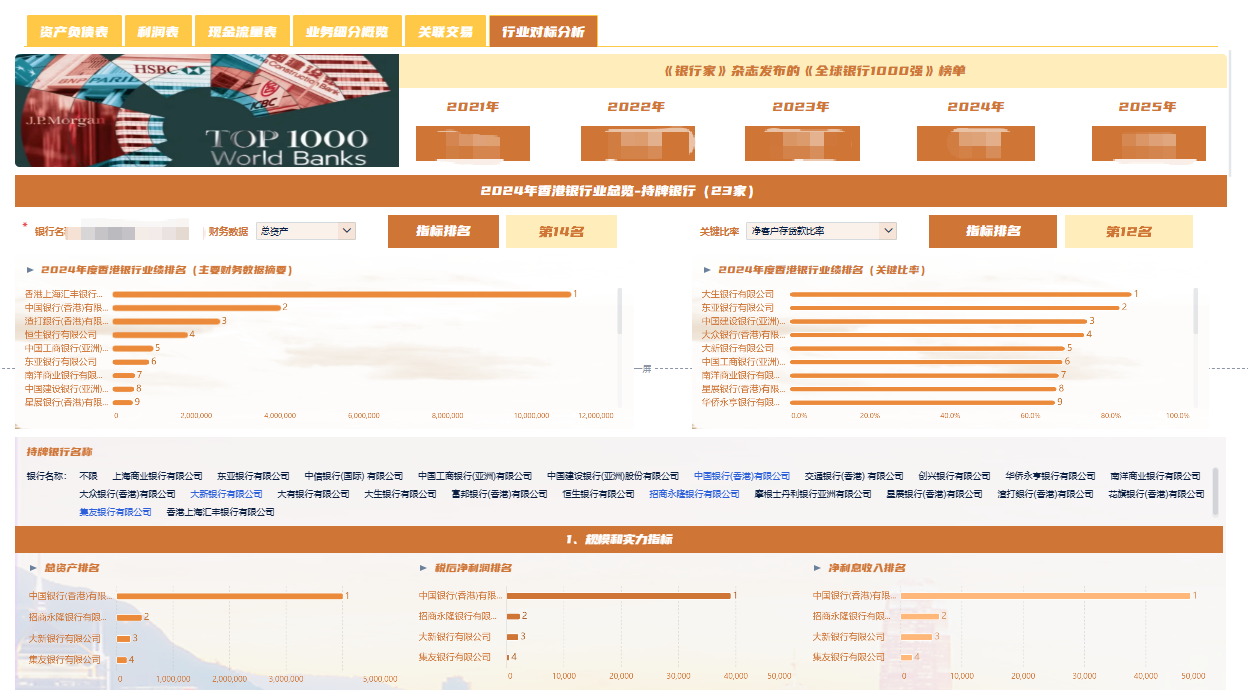
Task: Select 恒生银行有限公司 in the 持牌银行名称 filter
Action: click(598, 494)
